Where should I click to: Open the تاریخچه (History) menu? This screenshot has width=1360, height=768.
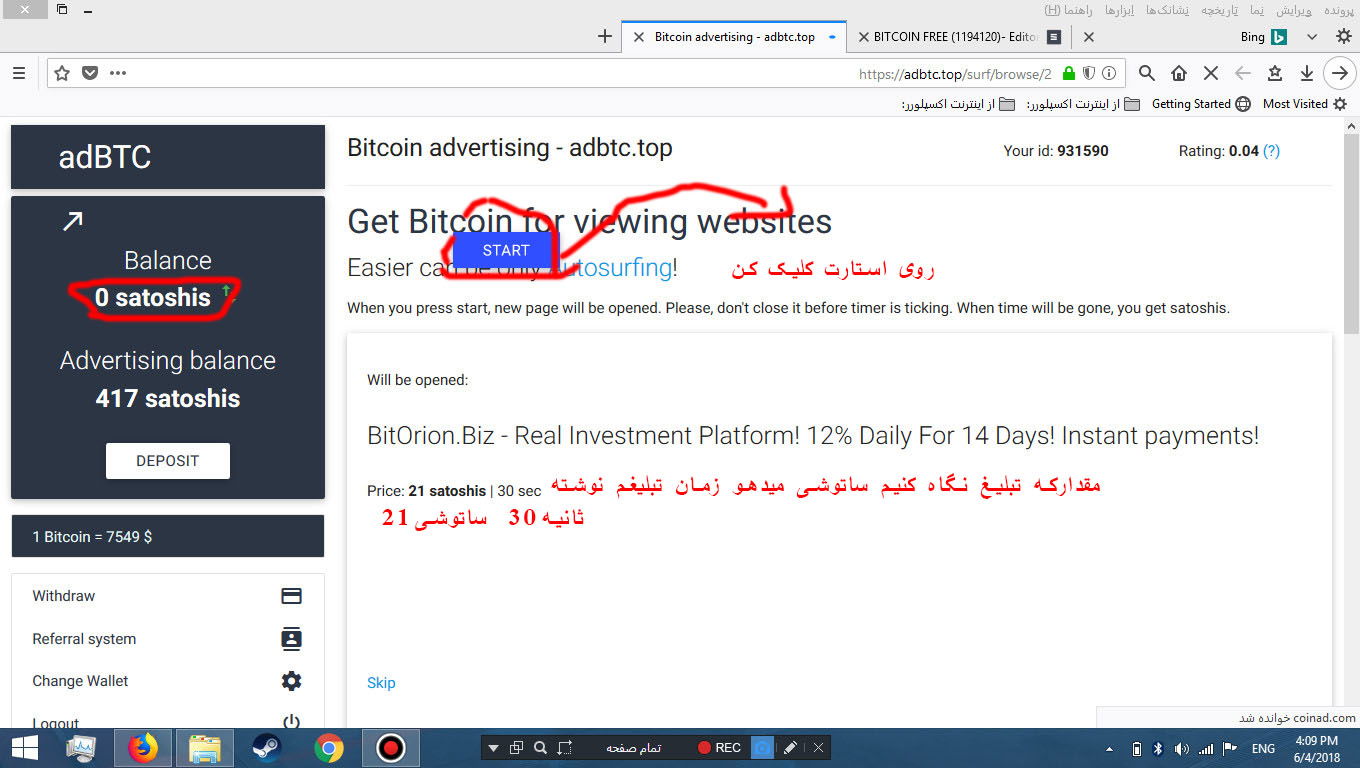[x=1219, y=10]
